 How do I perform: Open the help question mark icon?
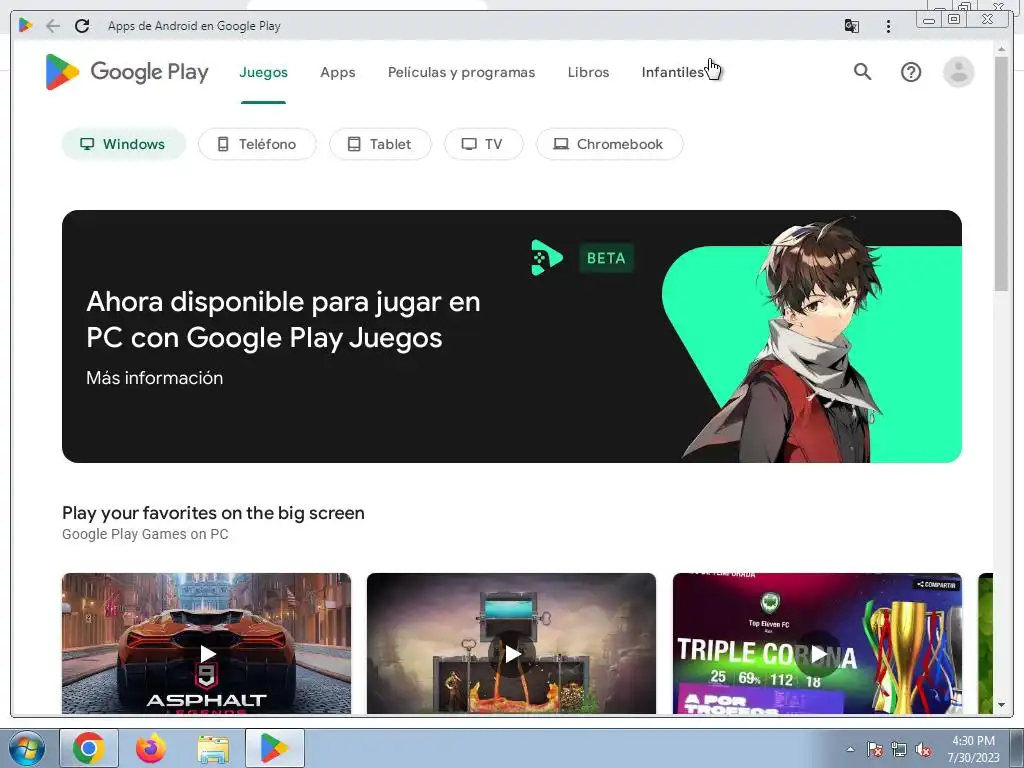[x=911, y=72]
